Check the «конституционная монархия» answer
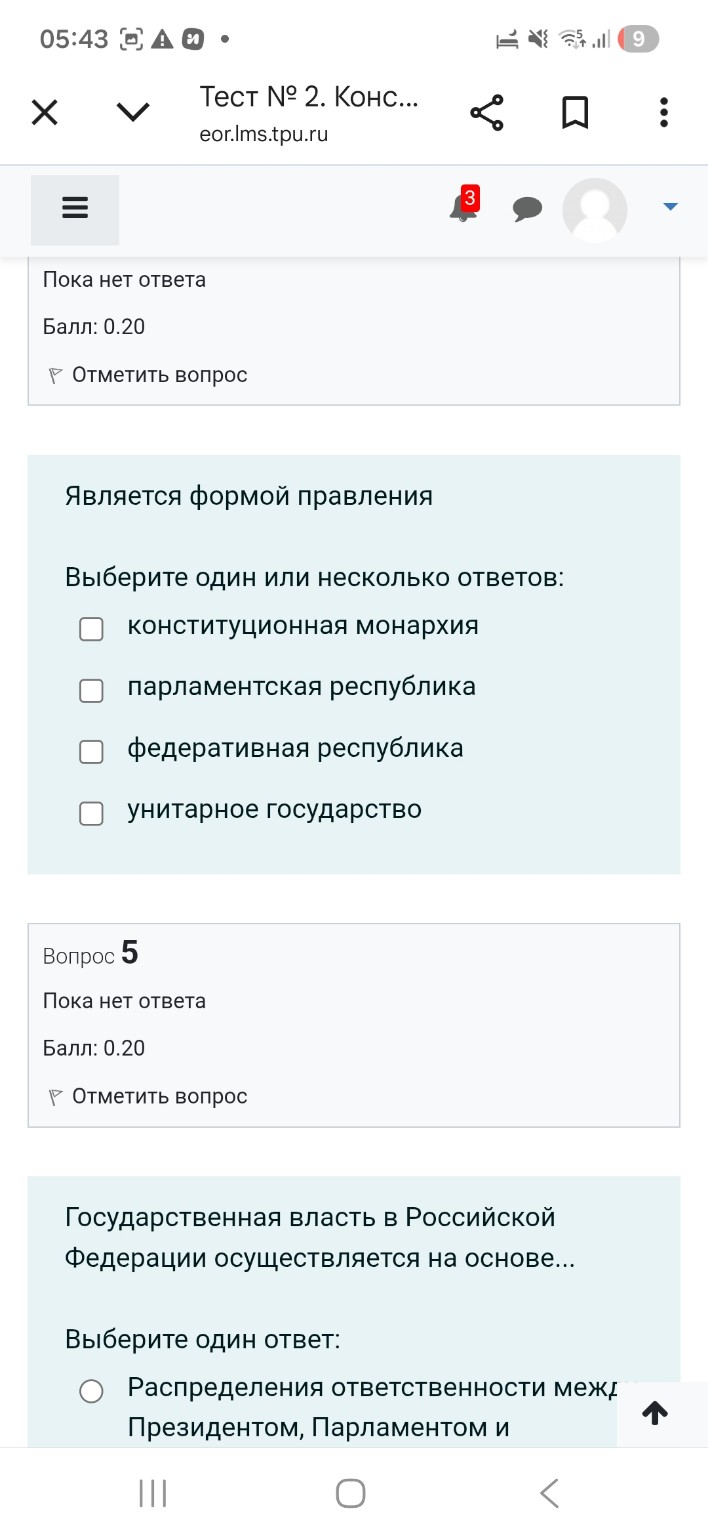Image resolution: width=708 pixels, height=1536 pixels. 91,629
